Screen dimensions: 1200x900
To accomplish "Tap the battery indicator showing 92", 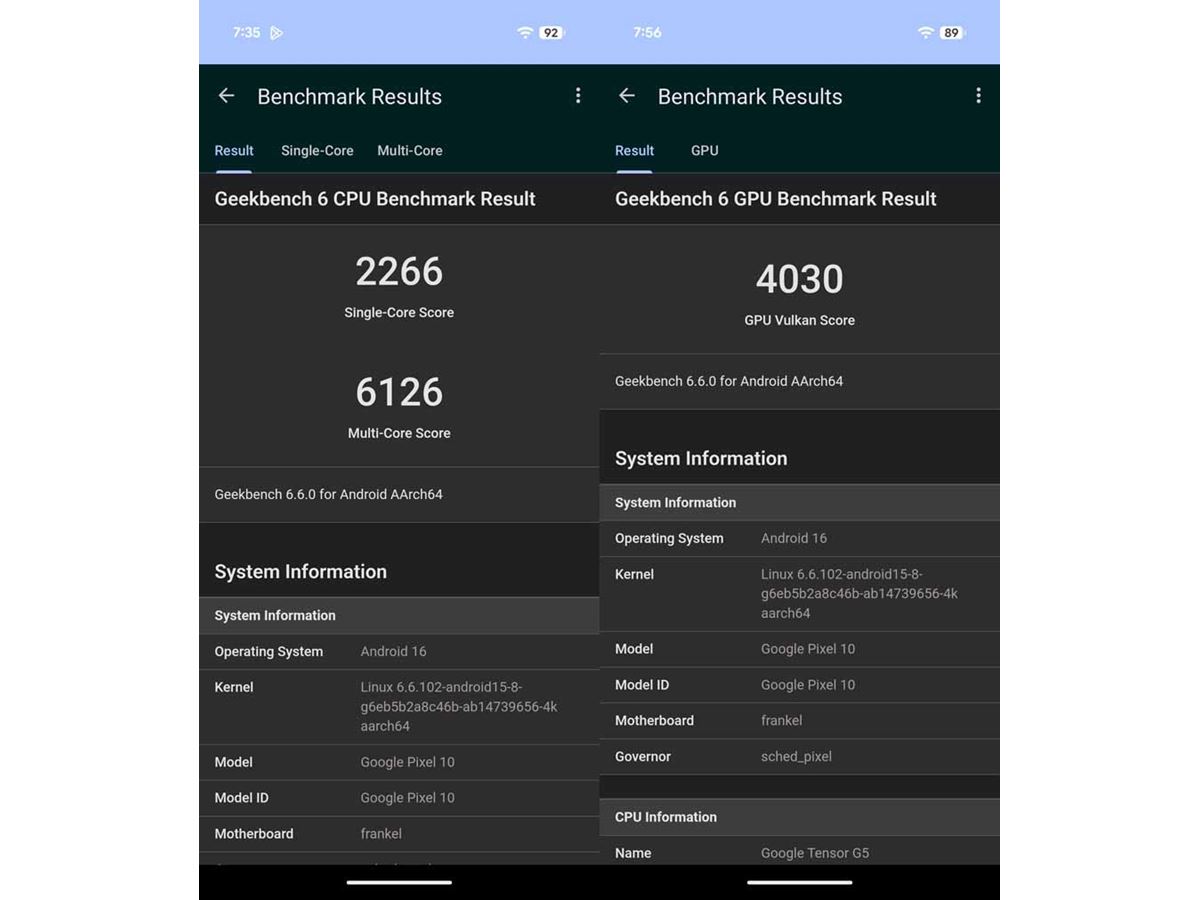I will [x=551, y=33].
